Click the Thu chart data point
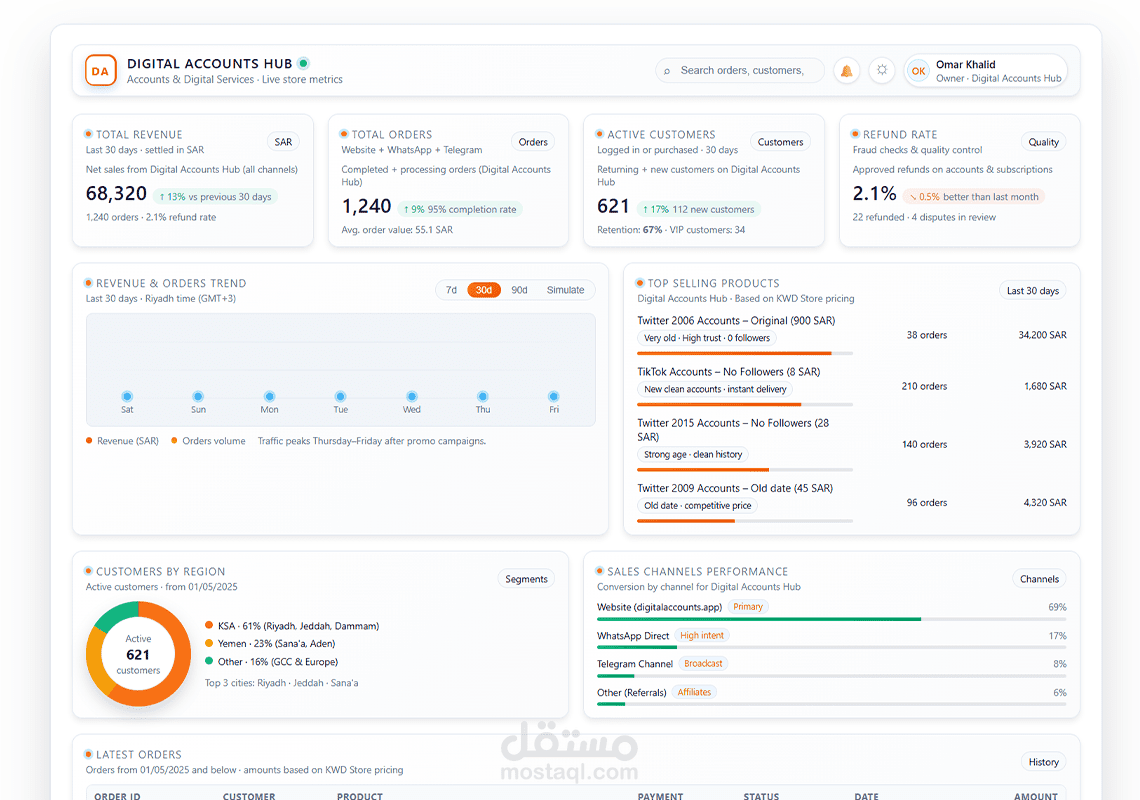The height and width of the screenshot is (800, 1140). (483, 396)
